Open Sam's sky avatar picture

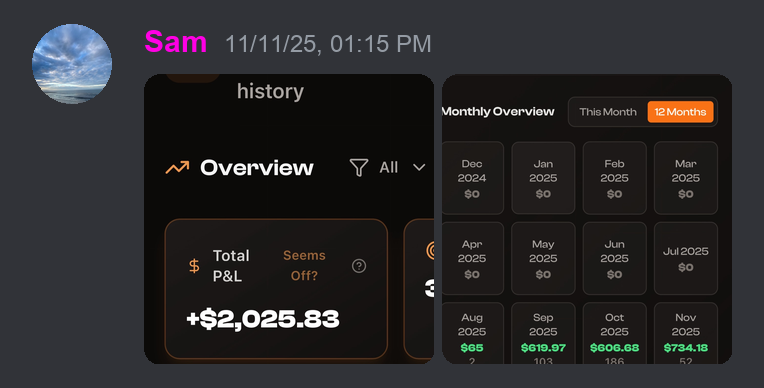pyautogui.click(x=72, y=64)
